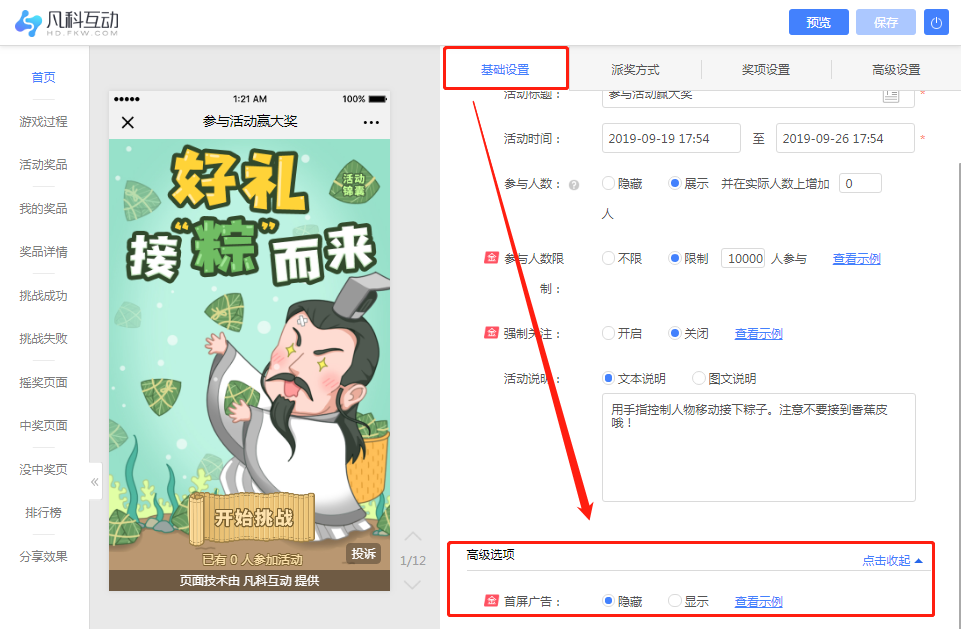Open 查看示例 link for participant limit

pos(856,259)
